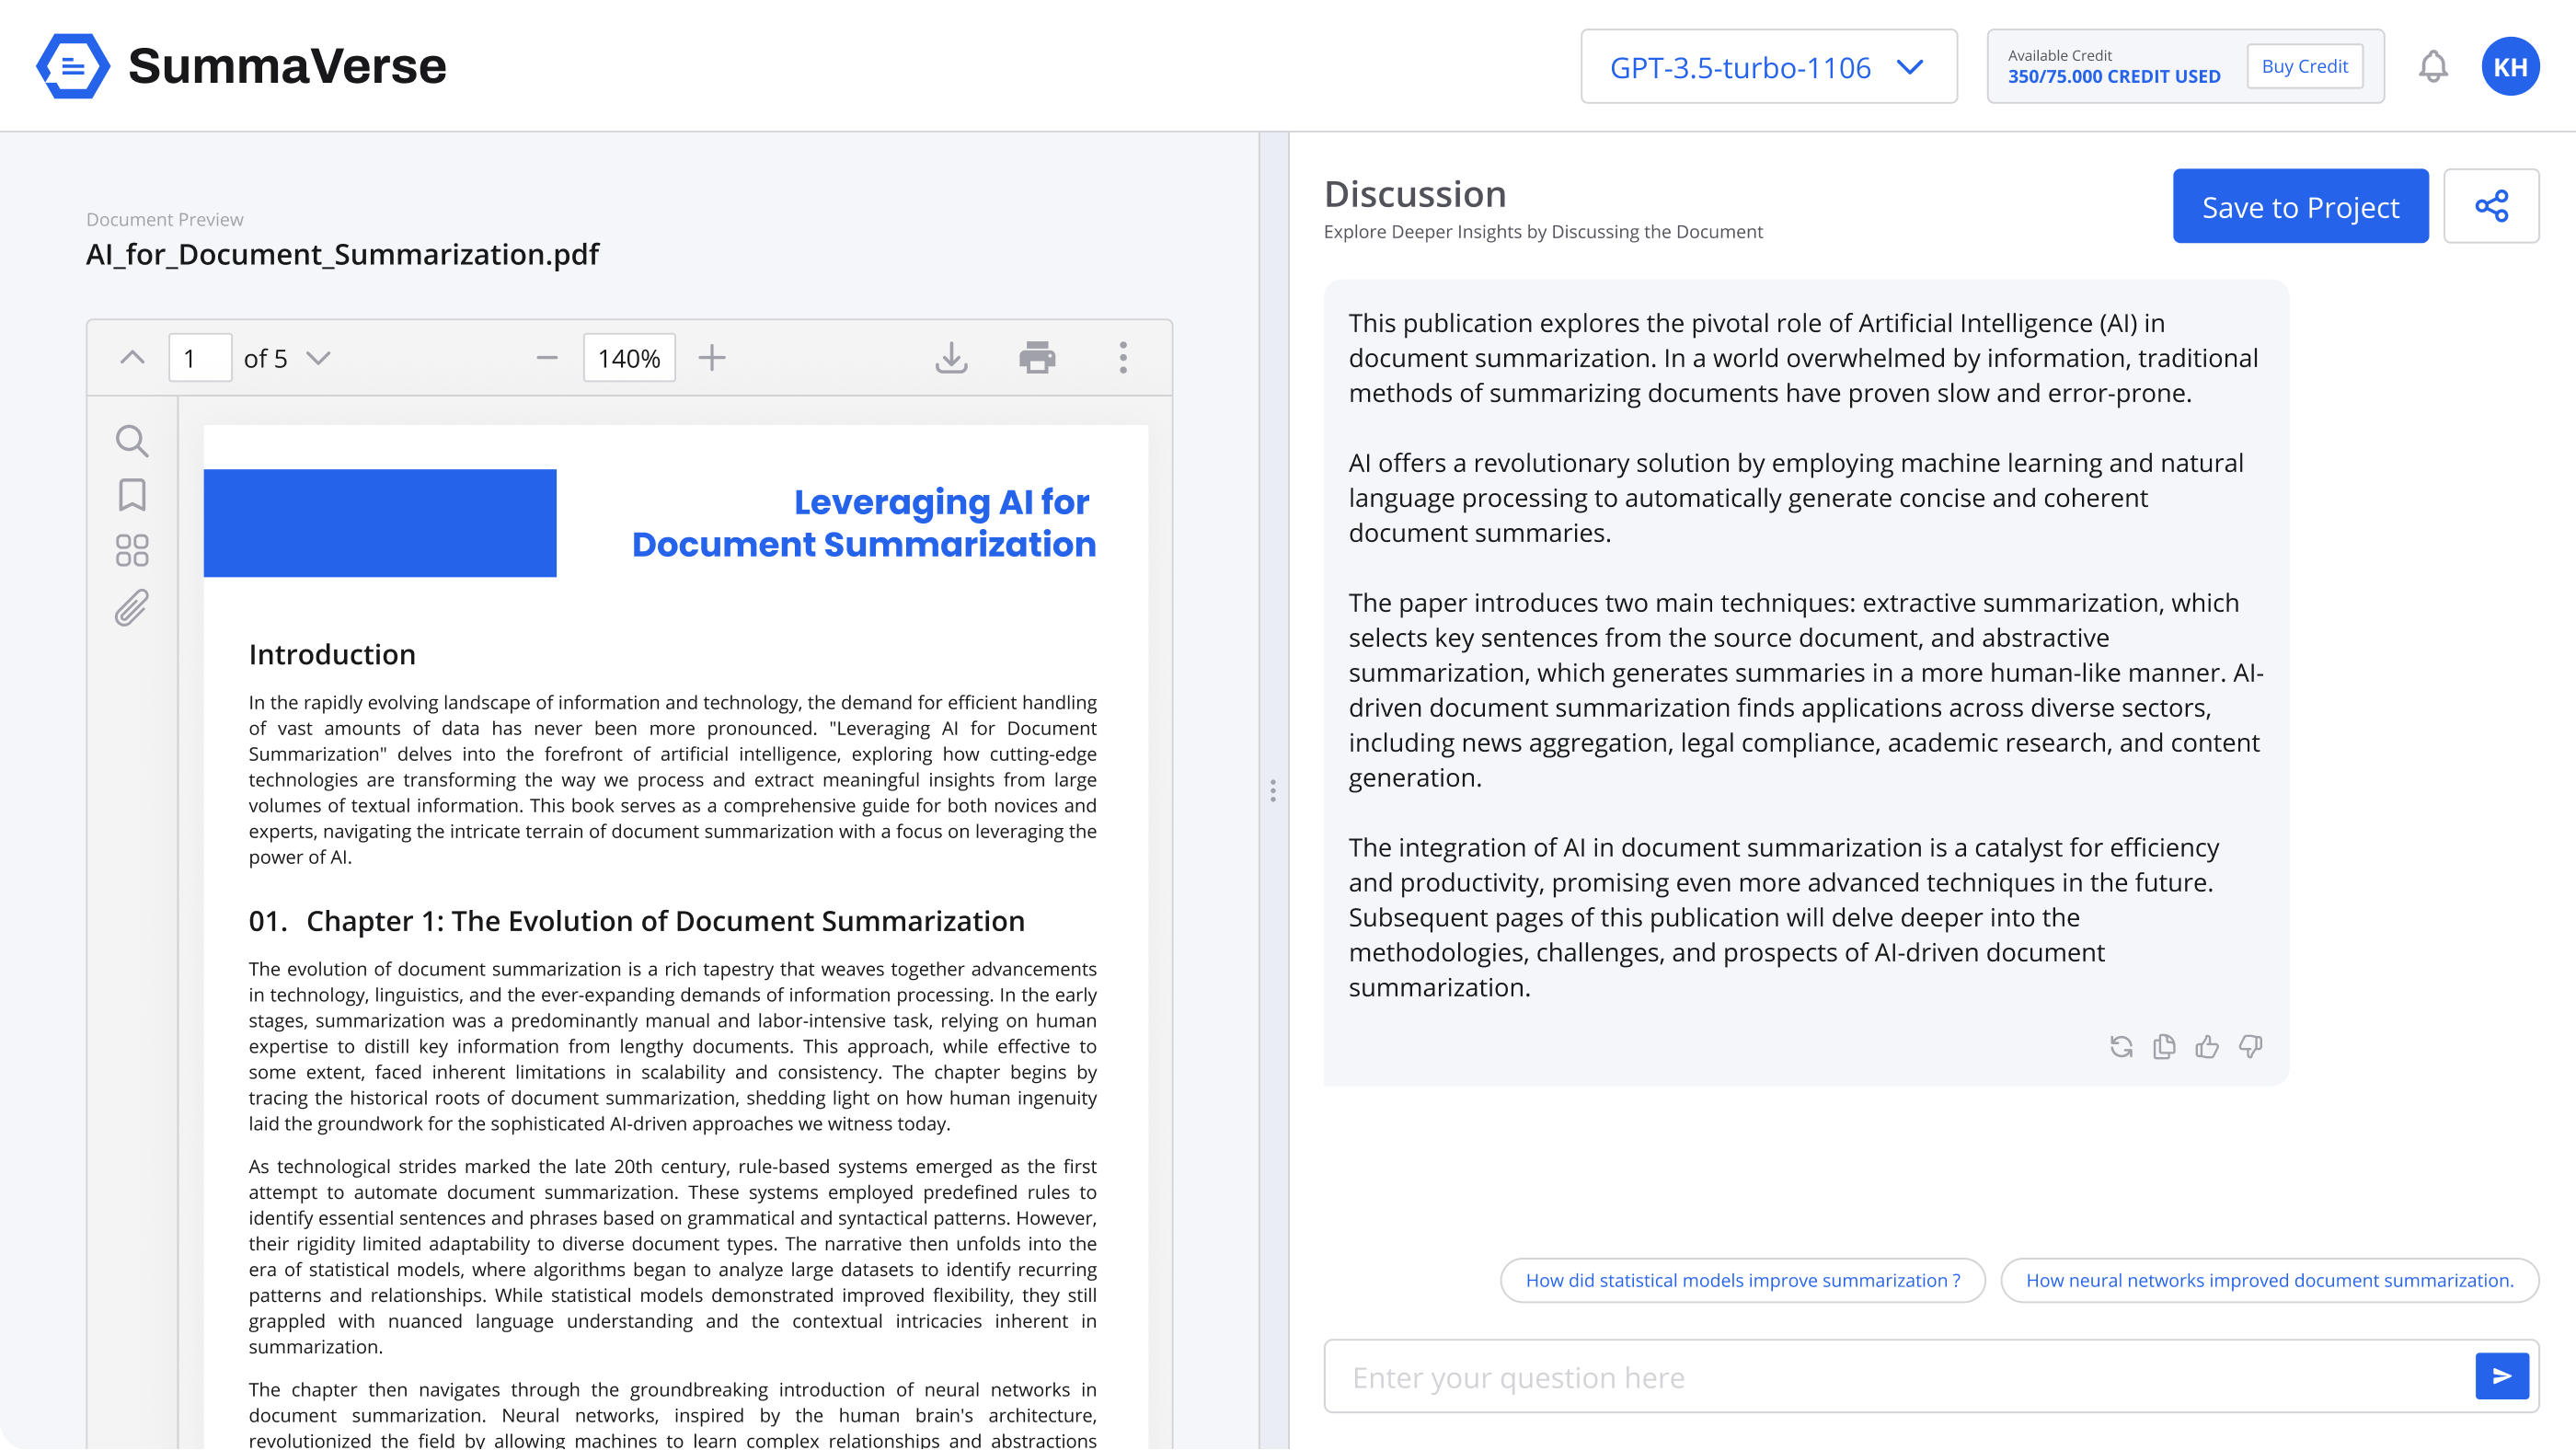This screenshot has height=1450, width=2576.
Task: Click the 'Available Credit' label
Action: [2060, 55]
